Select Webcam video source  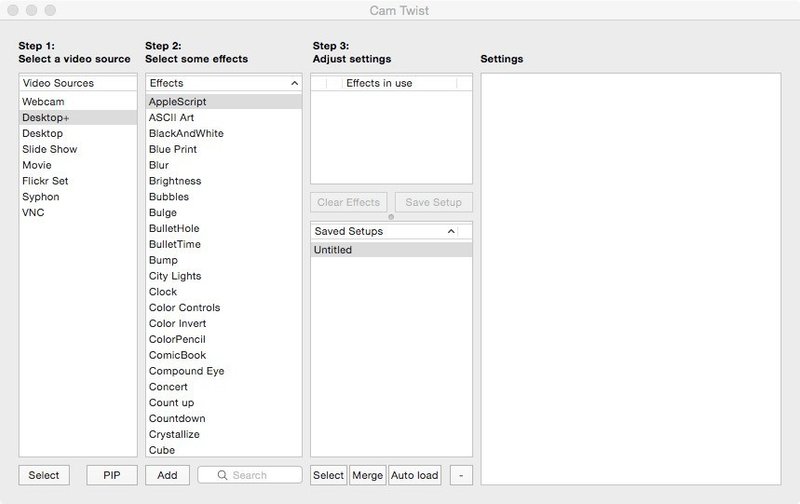click(78, 102)
